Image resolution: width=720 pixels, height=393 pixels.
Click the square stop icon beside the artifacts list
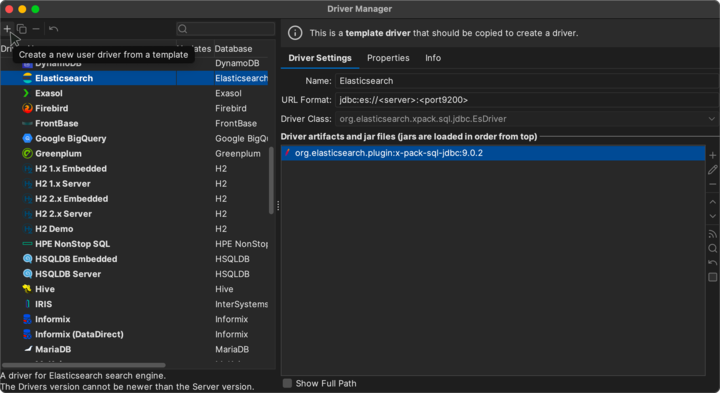(713, 277)
